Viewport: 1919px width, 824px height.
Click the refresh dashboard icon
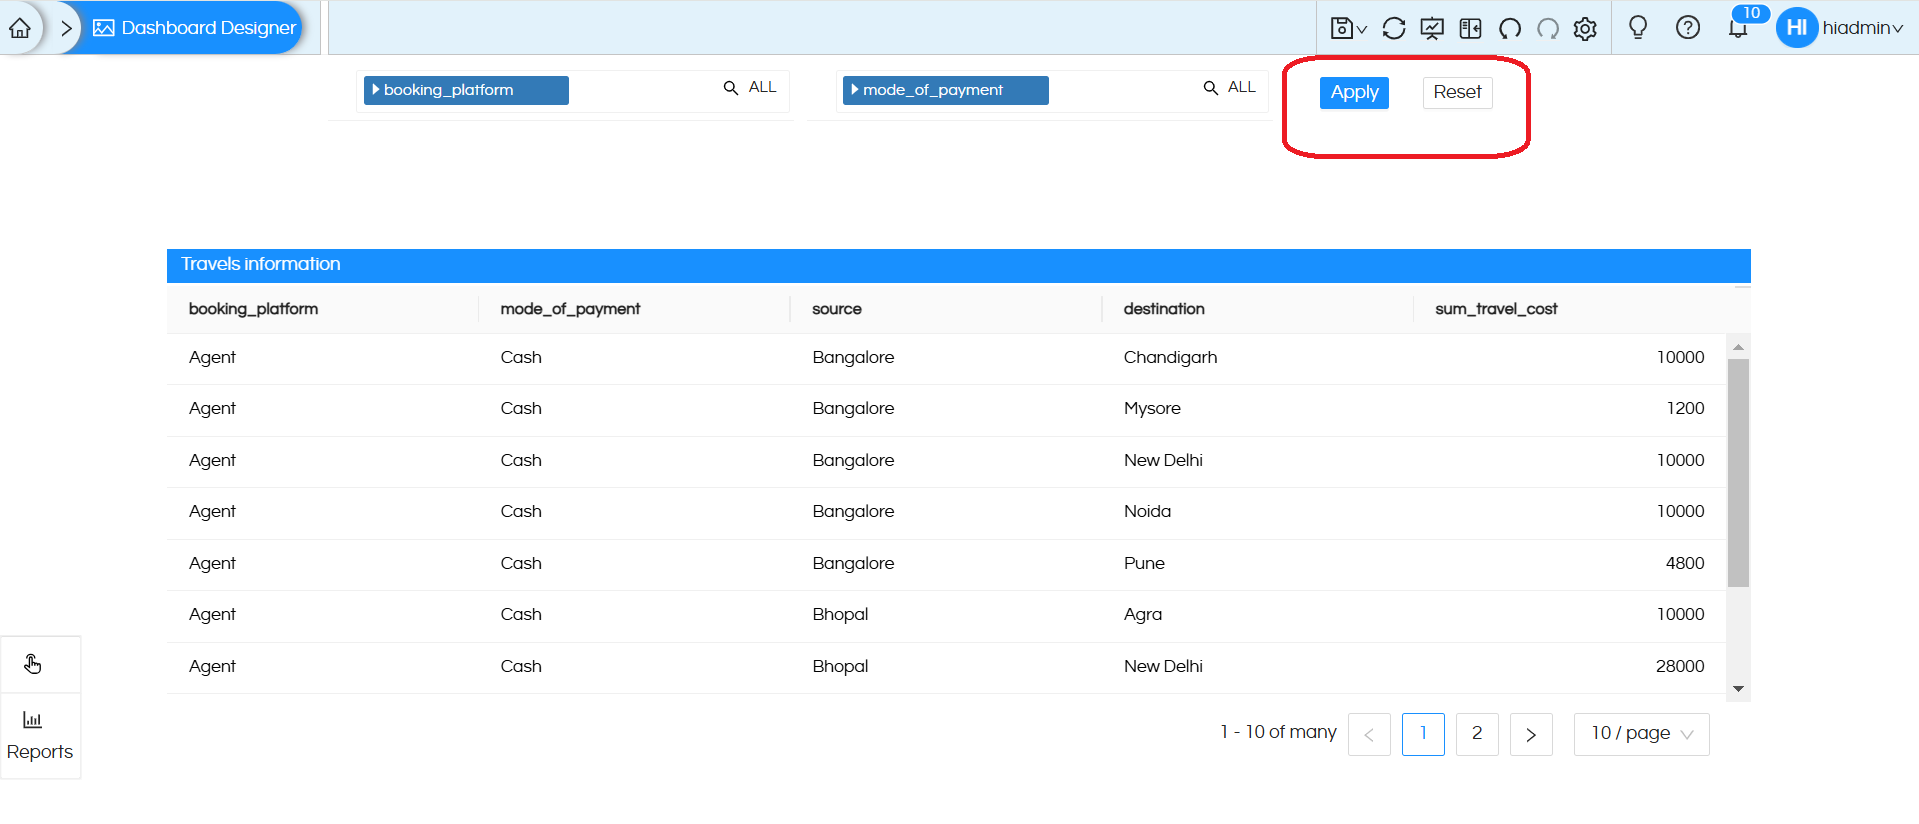point(1394,28)
